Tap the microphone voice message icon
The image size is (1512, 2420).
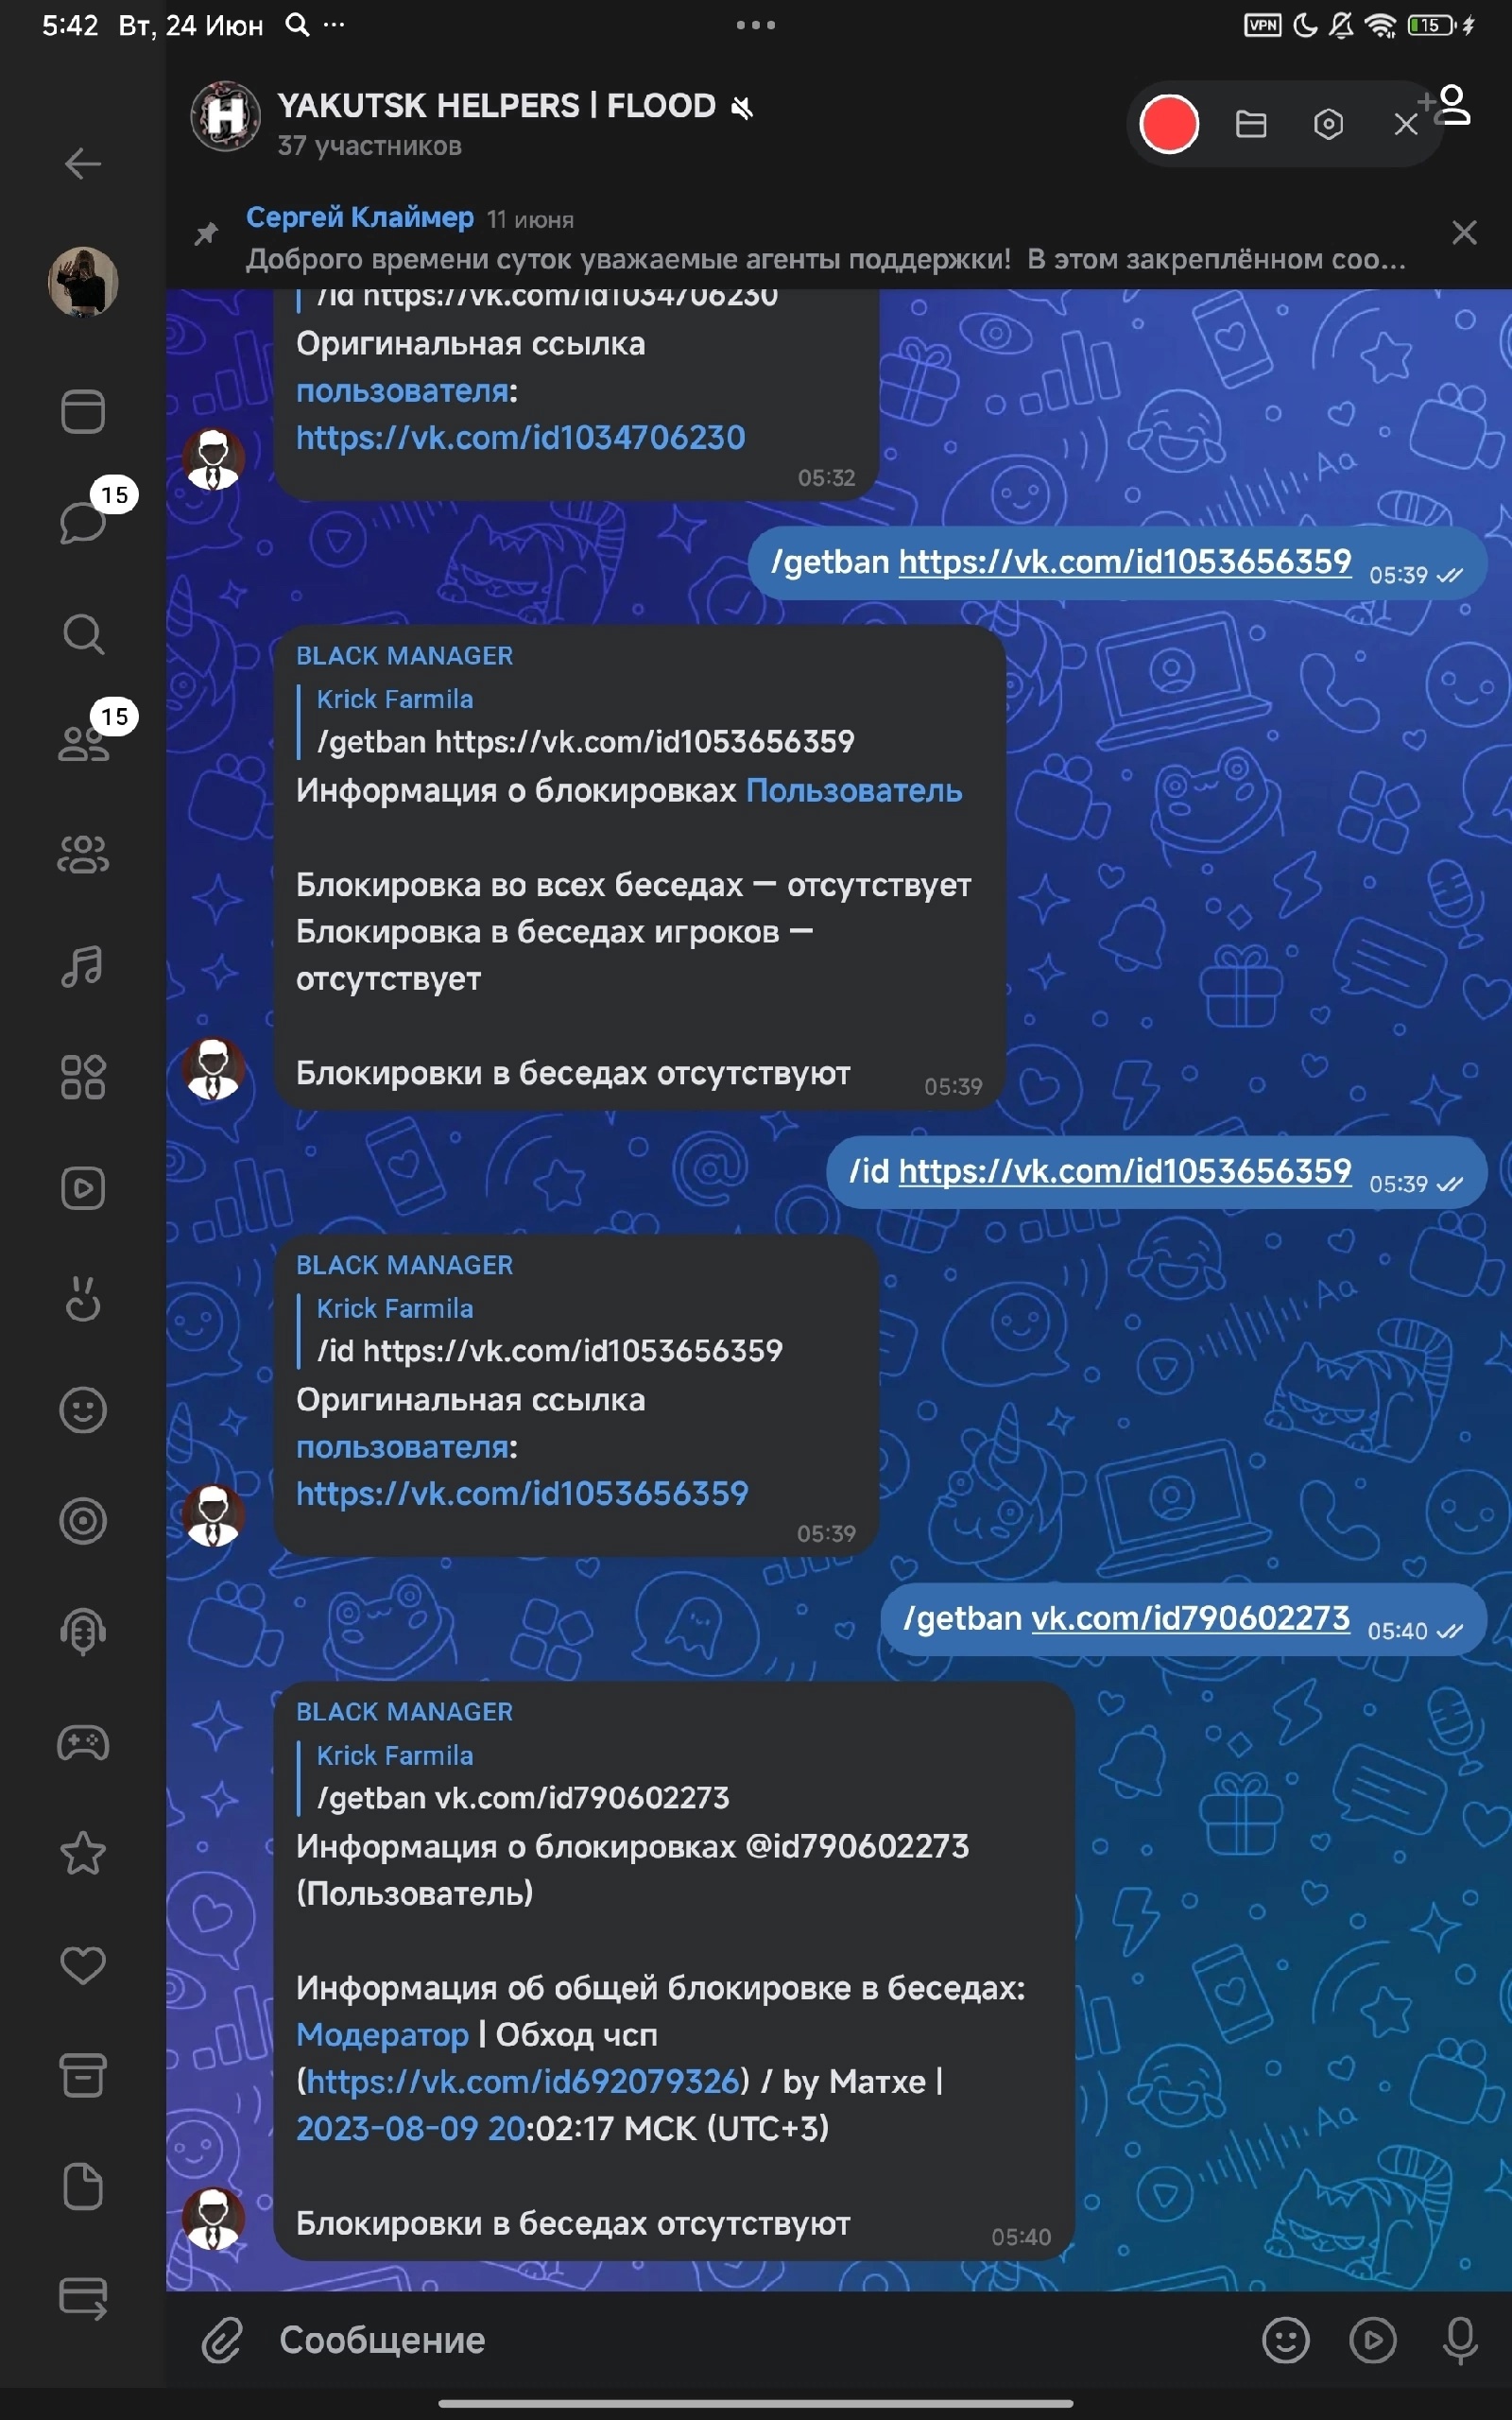[x=1459, y=2341]
